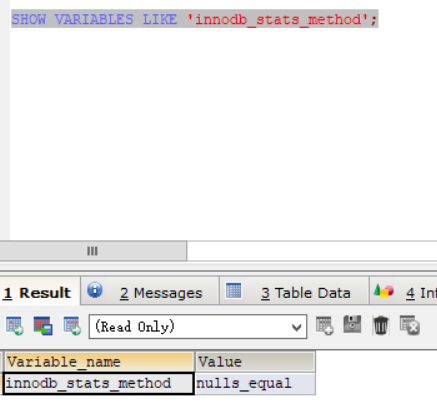The width and height of the screenshot is (437, 408).
Task: Select the nulls_equal value cell
Action: pos(255,384)
